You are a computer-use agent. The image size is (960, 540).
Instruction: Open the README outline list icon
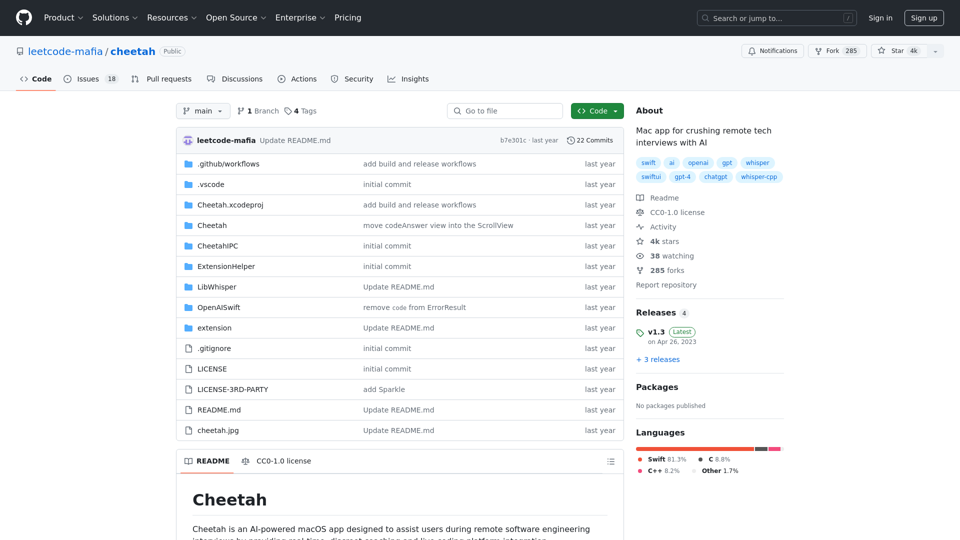coord(610,462)
